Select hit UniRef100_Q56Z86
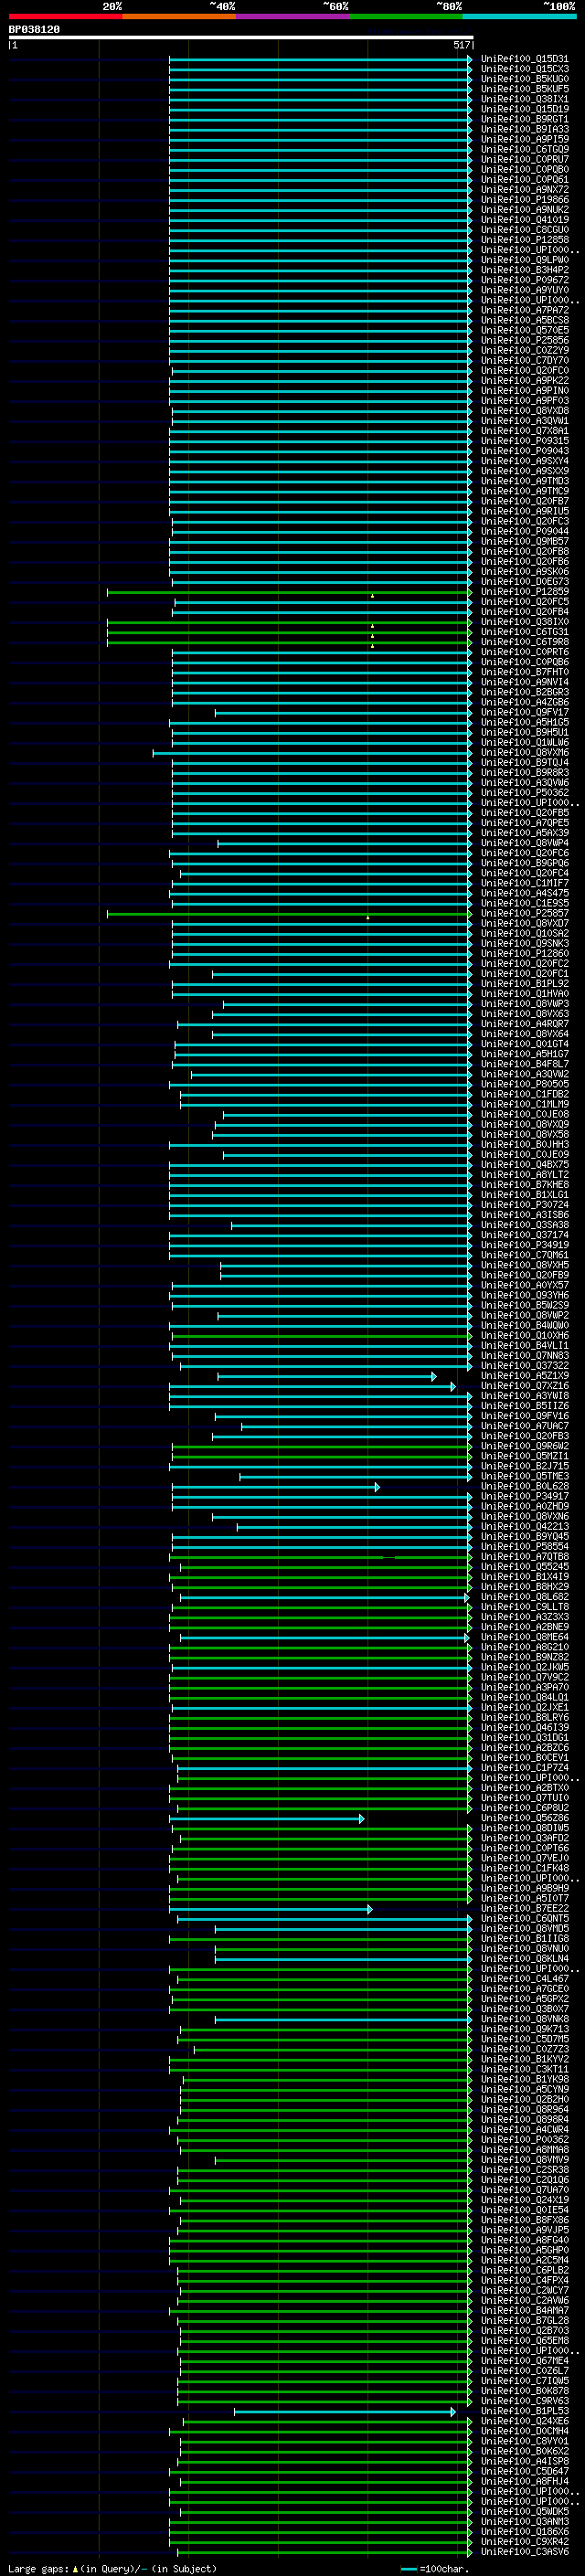Image resolution: width=585 pixels, height=2576 pixels. click(x=525, y=1818)
